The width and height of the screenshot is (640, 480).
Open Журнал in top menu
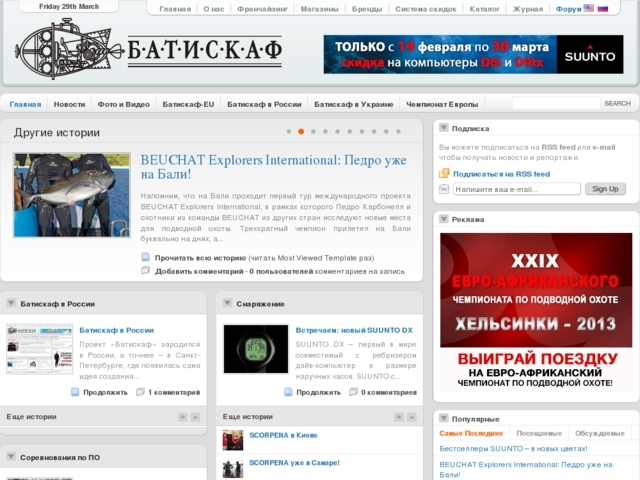click(528, 9)
